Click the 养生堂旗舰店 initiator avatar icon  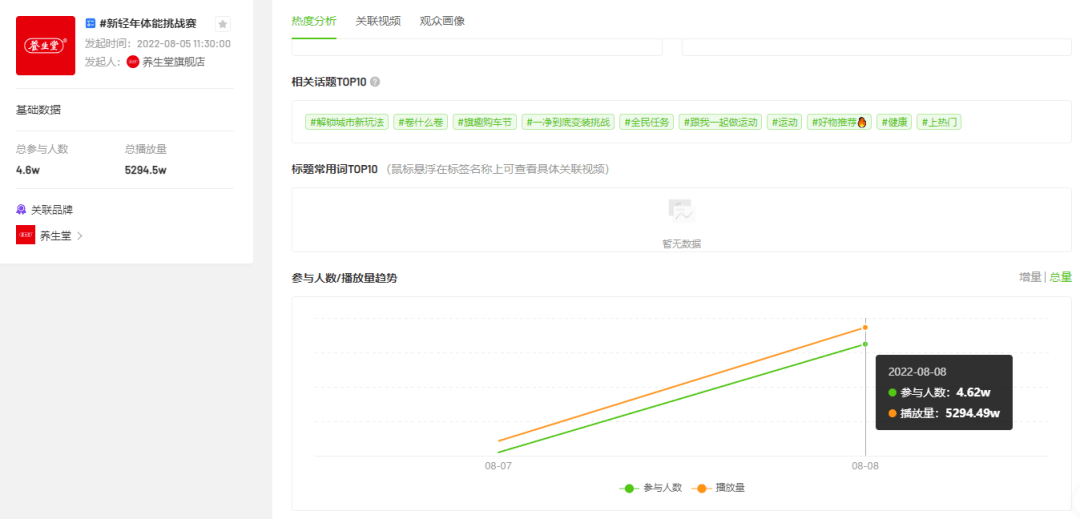click(133, 62)
